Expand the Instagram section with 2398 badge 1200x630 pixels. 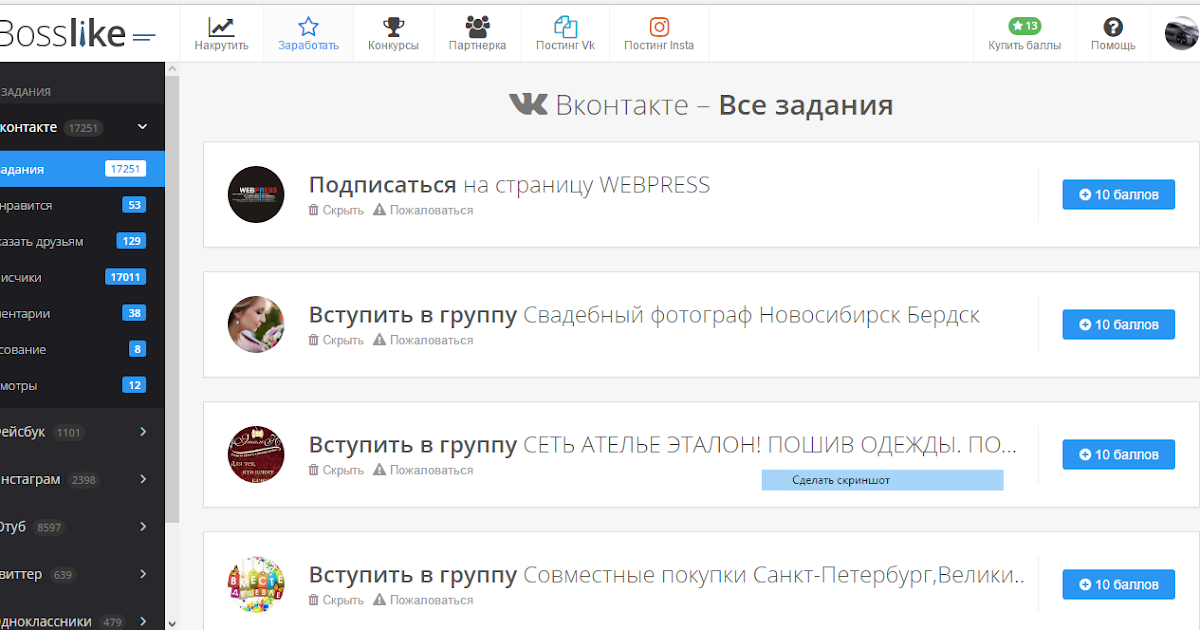[82, 480]
